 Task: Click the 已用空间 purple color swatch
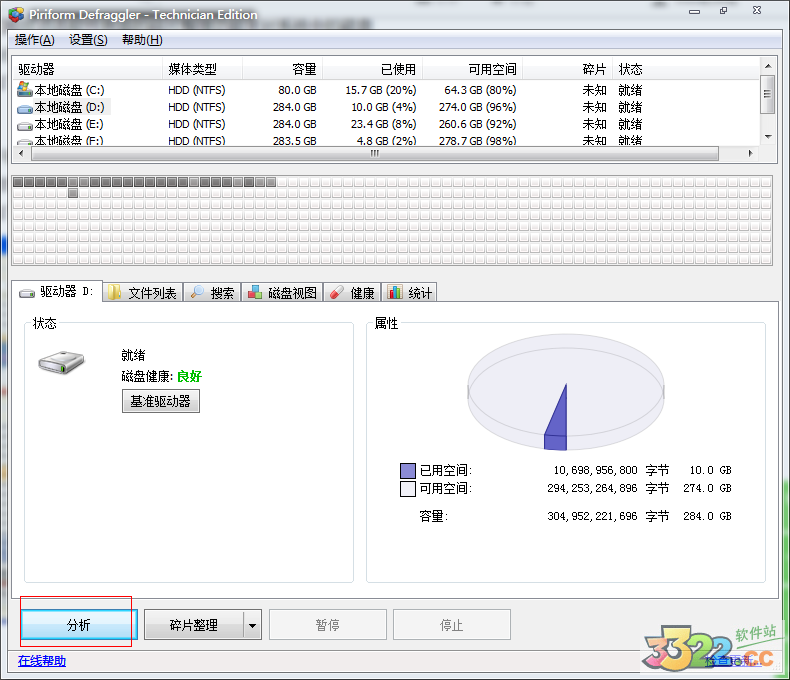(408, 470)
